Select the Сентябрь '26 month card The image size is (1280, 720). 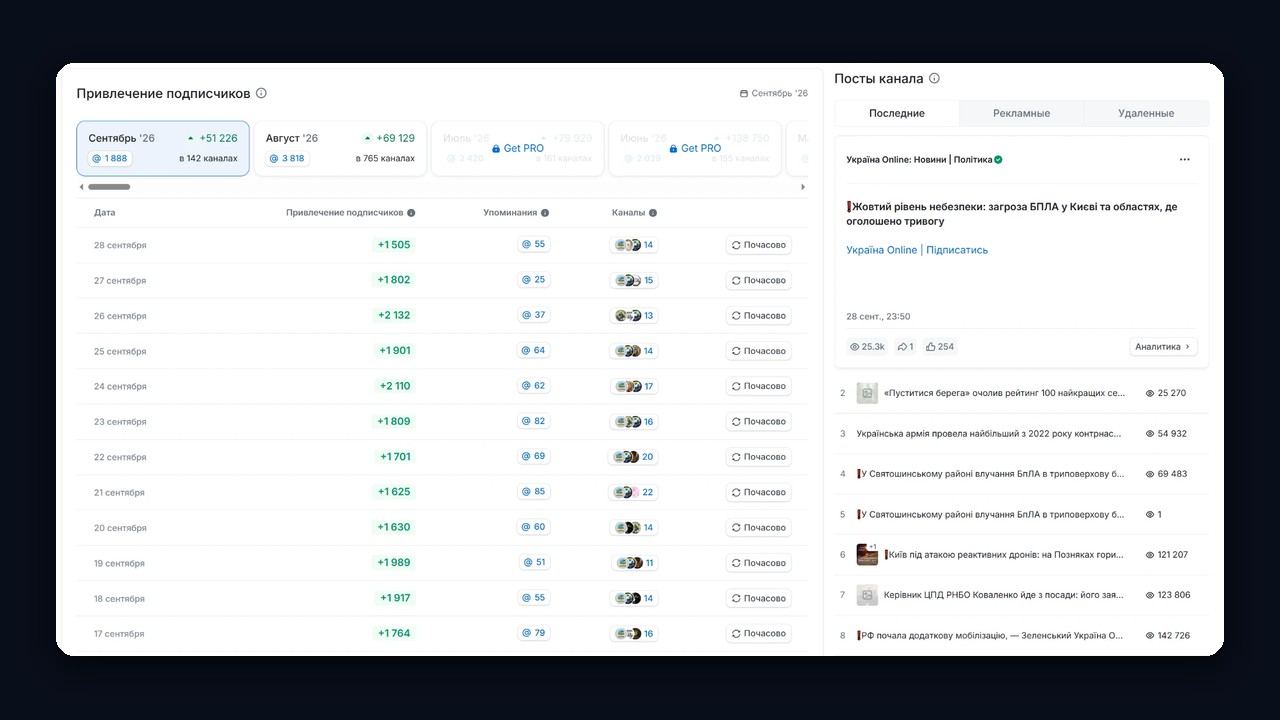(x=163, y=148)
